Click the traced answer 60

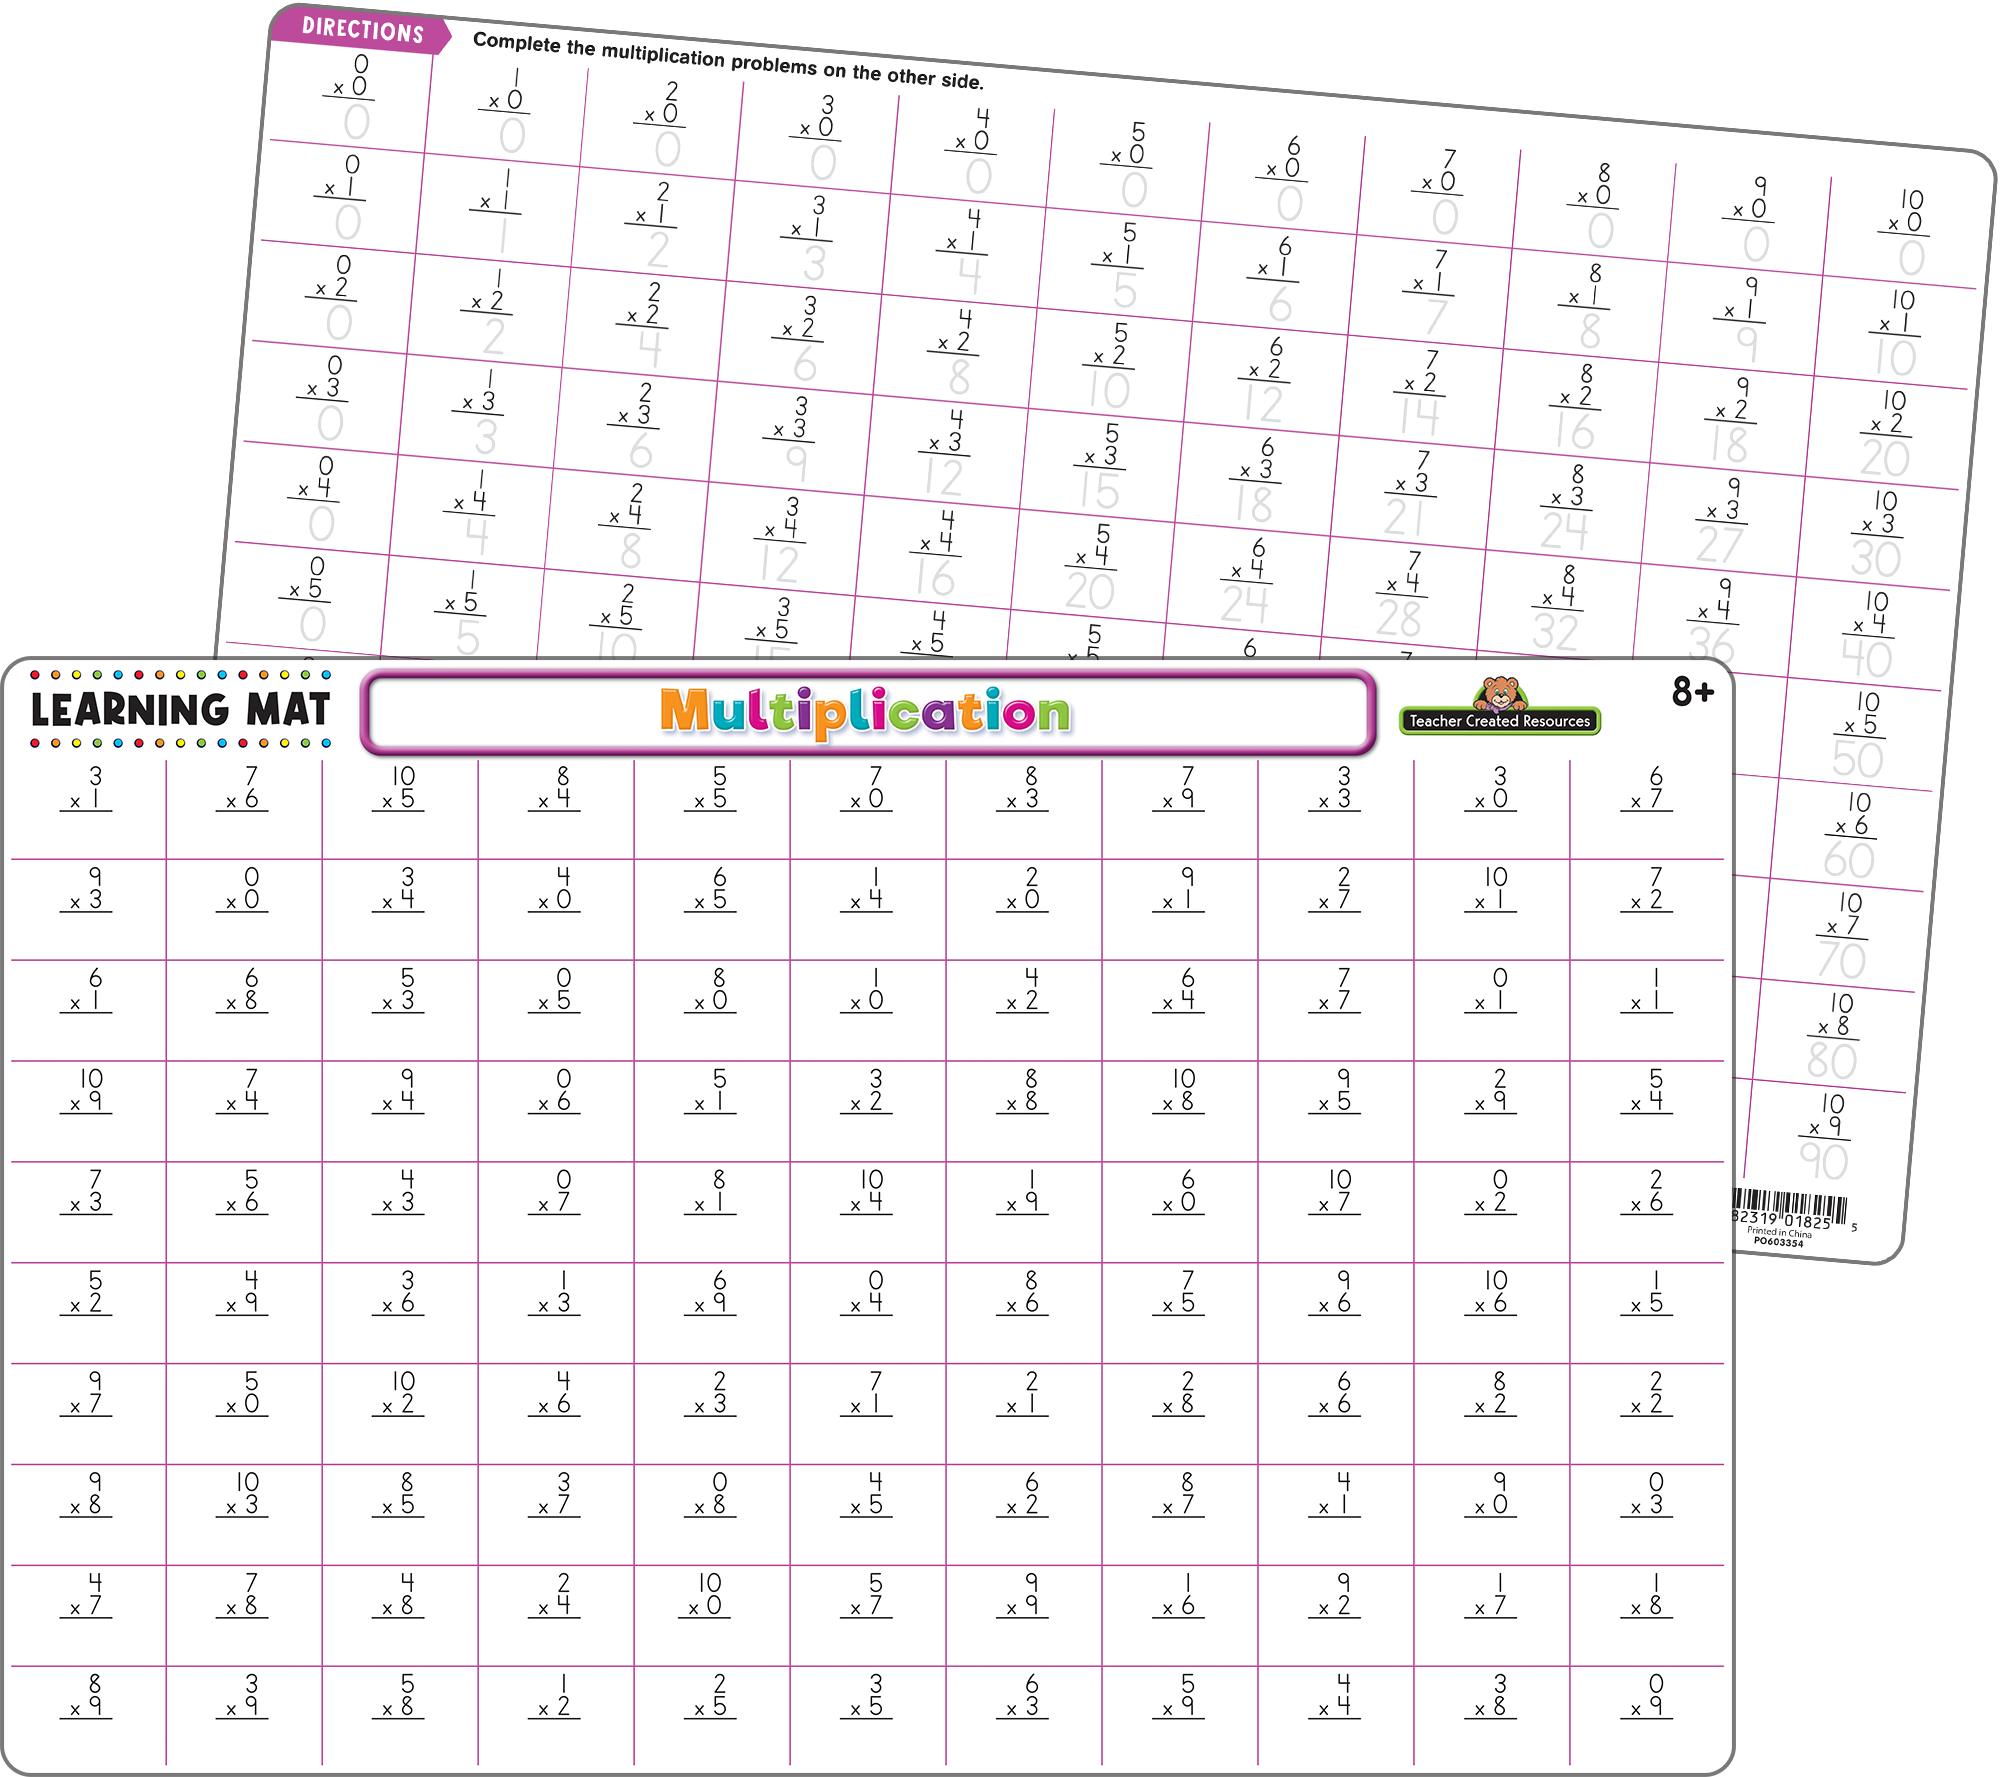tap(1848, 860)
